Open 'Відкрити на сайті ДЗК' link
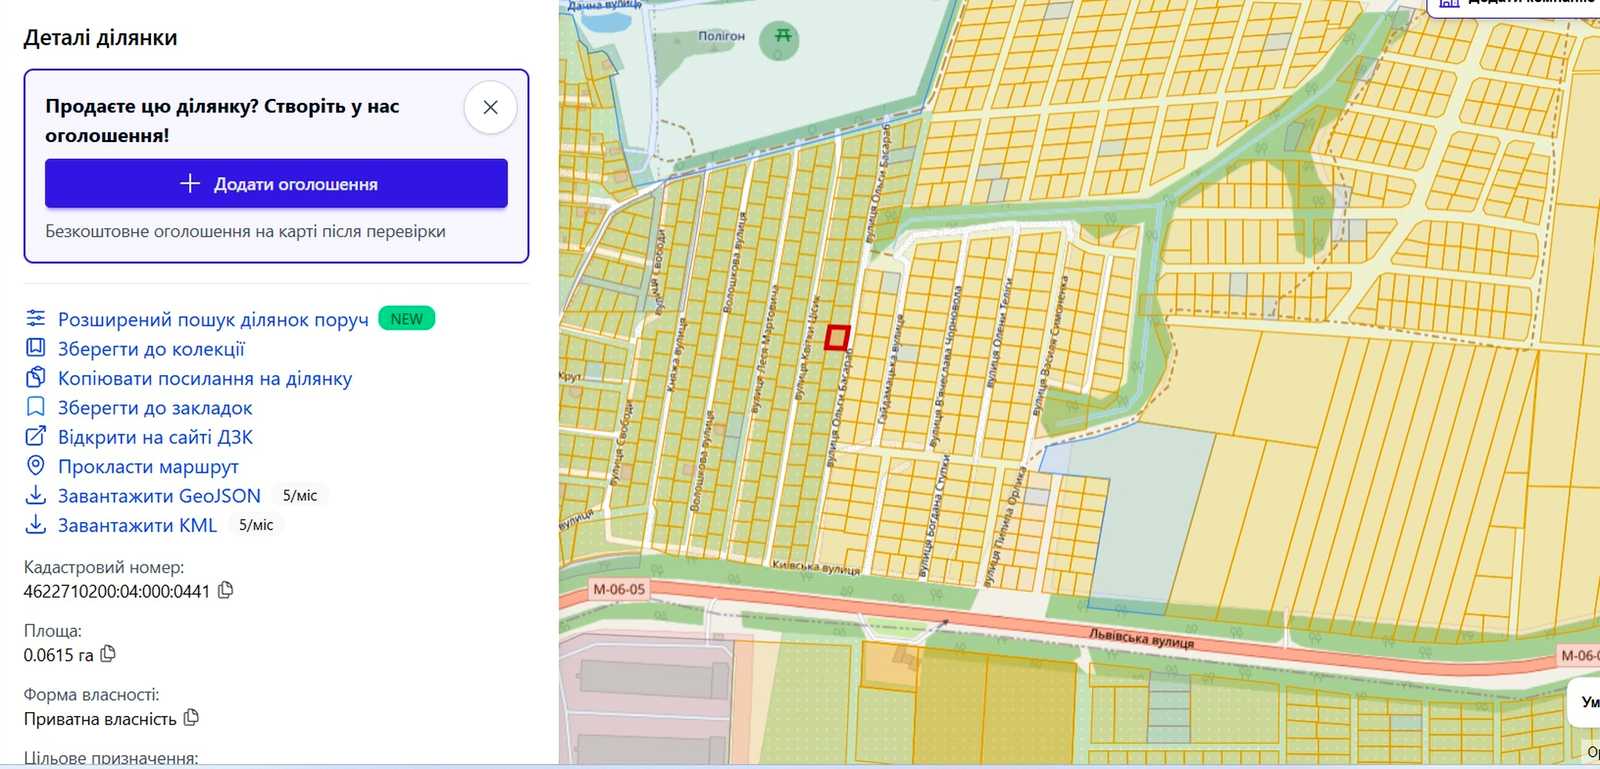This screenshot has height=769, width=1600. tap(155, 437)
